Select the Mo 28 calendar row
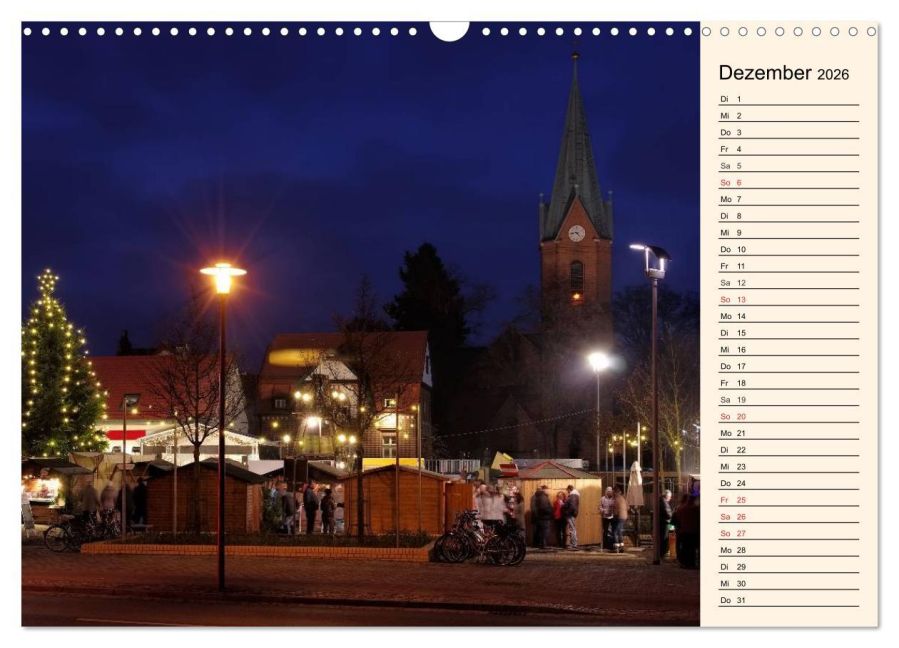The image size is (899, 648). pyautogui.click(x=789, y=550)
